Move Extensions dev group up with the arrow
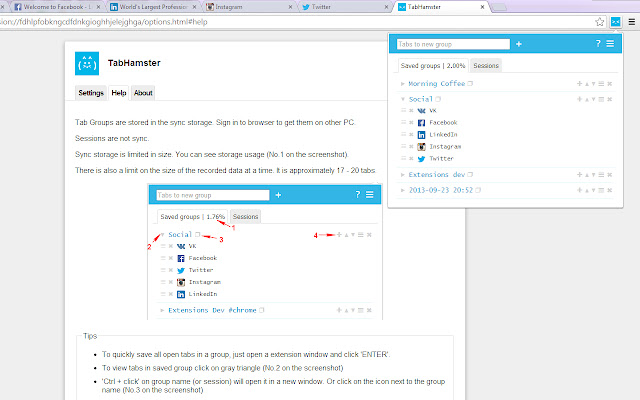The image size is (640, 400). click(x=587, y=175)
